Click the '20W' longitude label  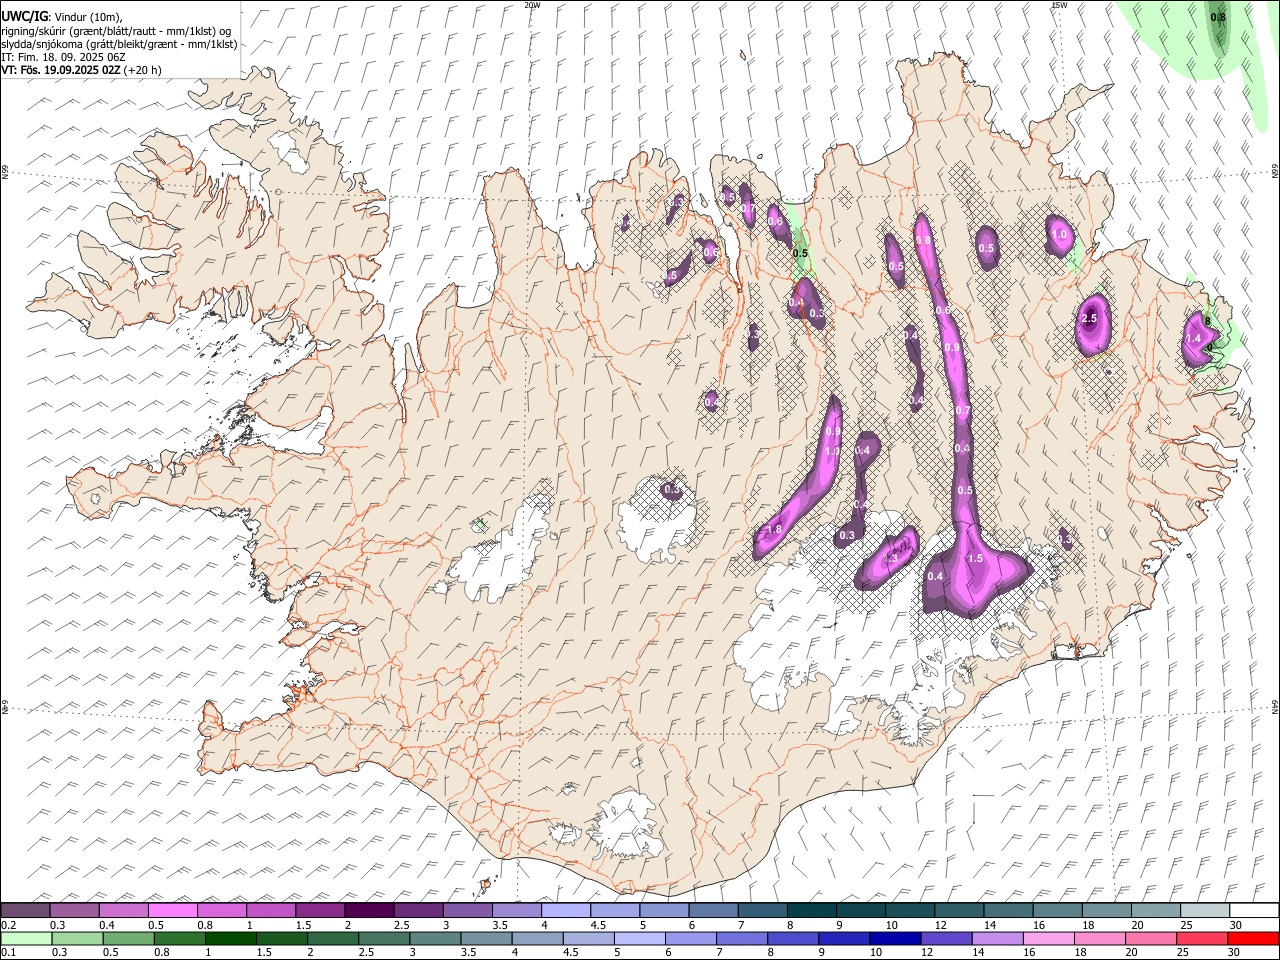[x=532, y=5]
